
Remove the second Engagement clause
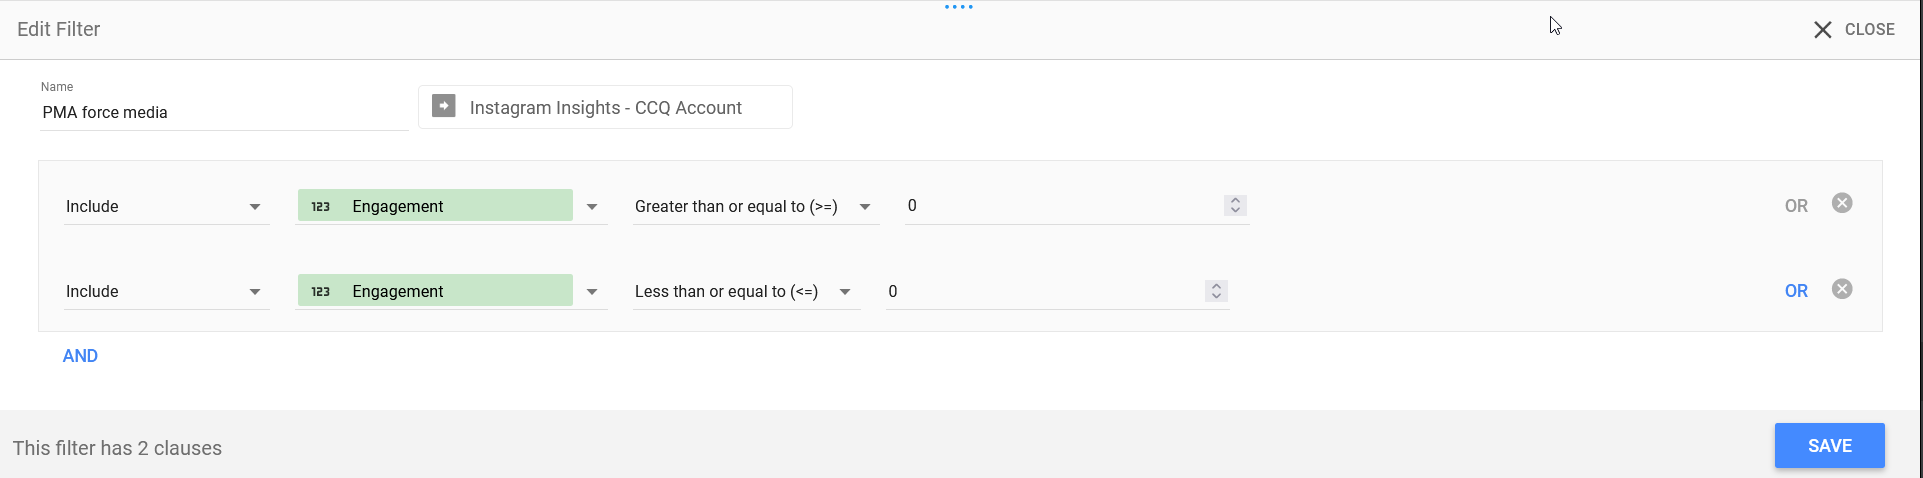pos(1842,289)
